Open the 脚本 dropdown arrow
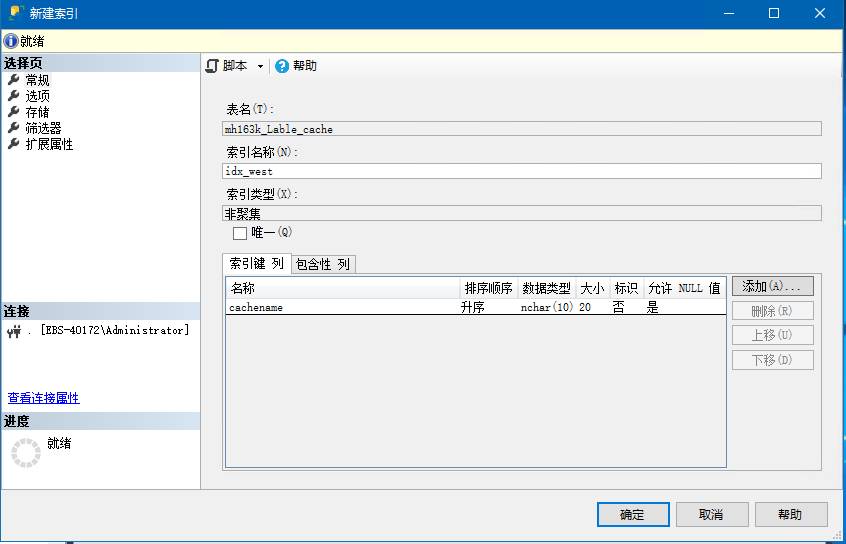The width and height of the screenshot is (846, 544). (x=260, y=67)
